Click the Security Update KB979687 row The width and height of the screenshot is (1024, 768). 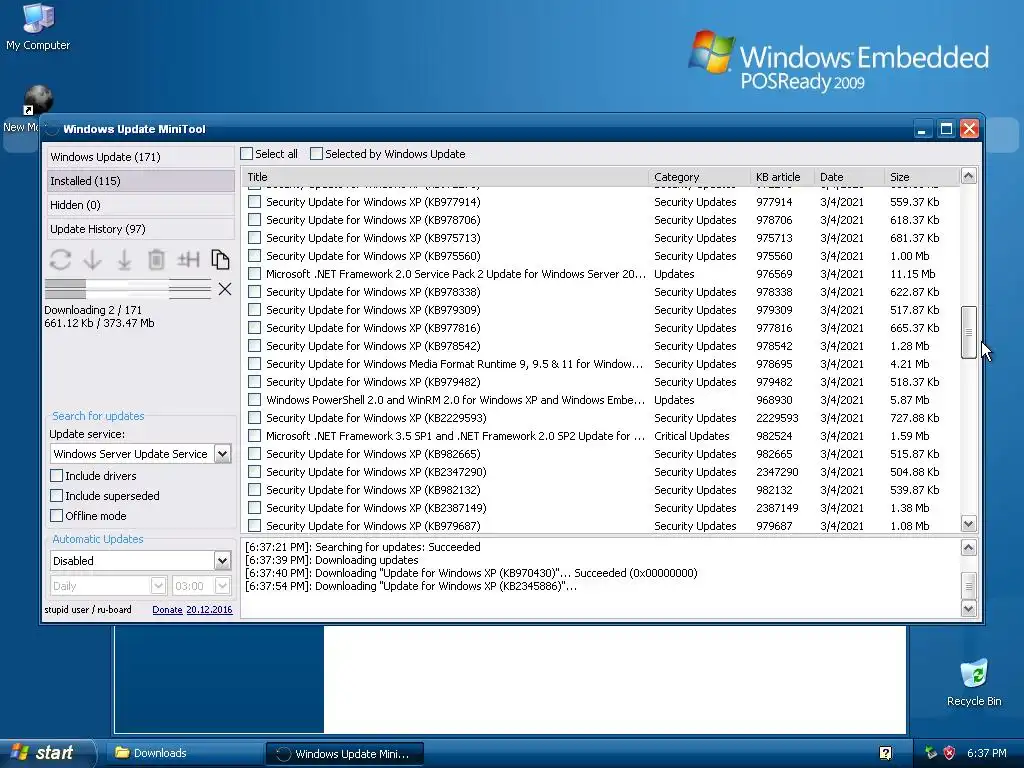coord(601,526)
